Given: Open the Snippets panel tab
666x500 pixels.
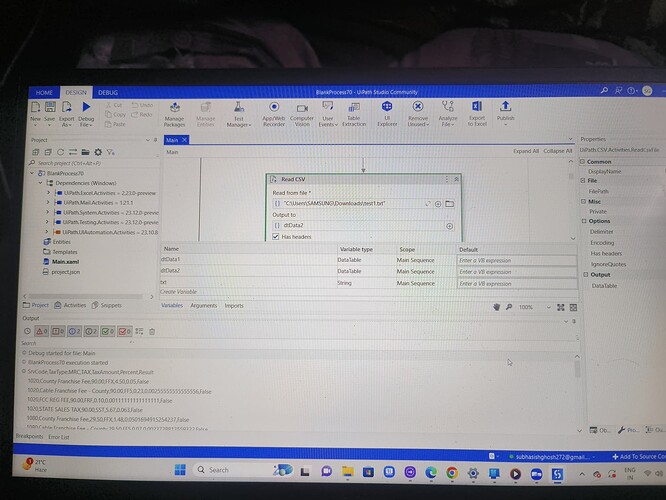Looking at the screenshot, I should [107, 305].
